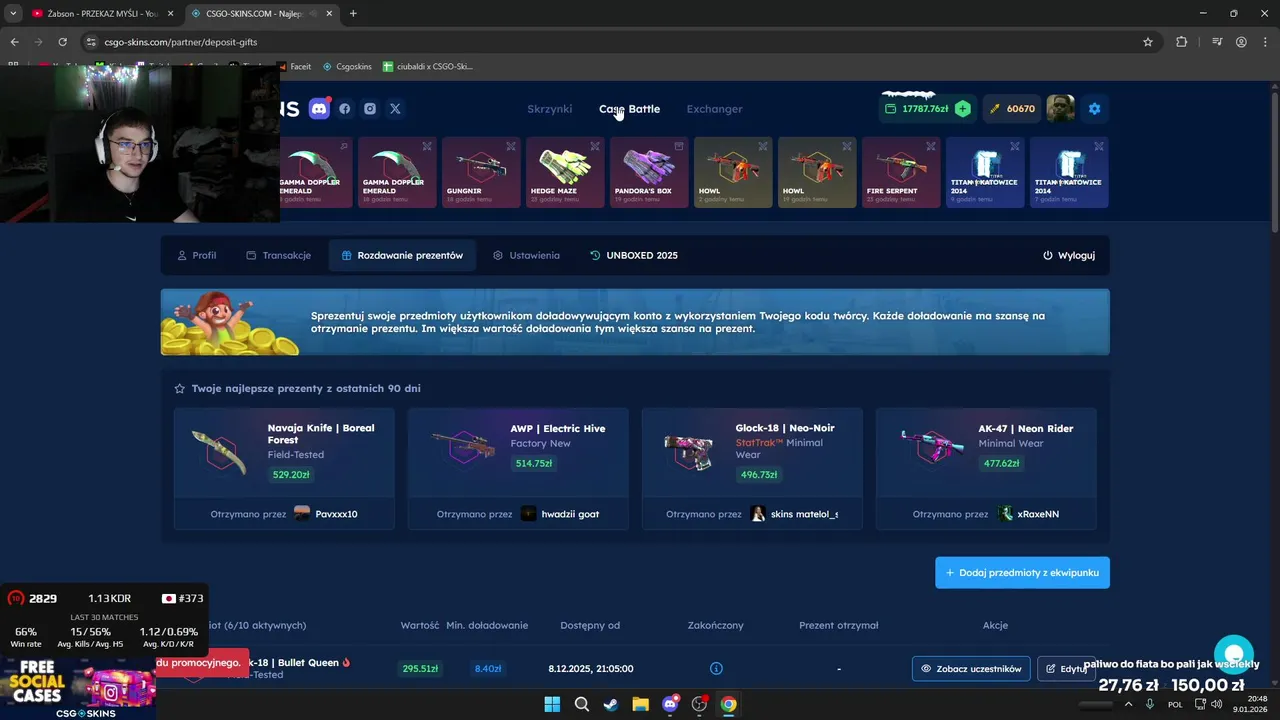The height and width of the screenshot is (720, 1280).
Task: Open the Case Battle menu item
Action: pyautogui.click(x=629, y=109)
